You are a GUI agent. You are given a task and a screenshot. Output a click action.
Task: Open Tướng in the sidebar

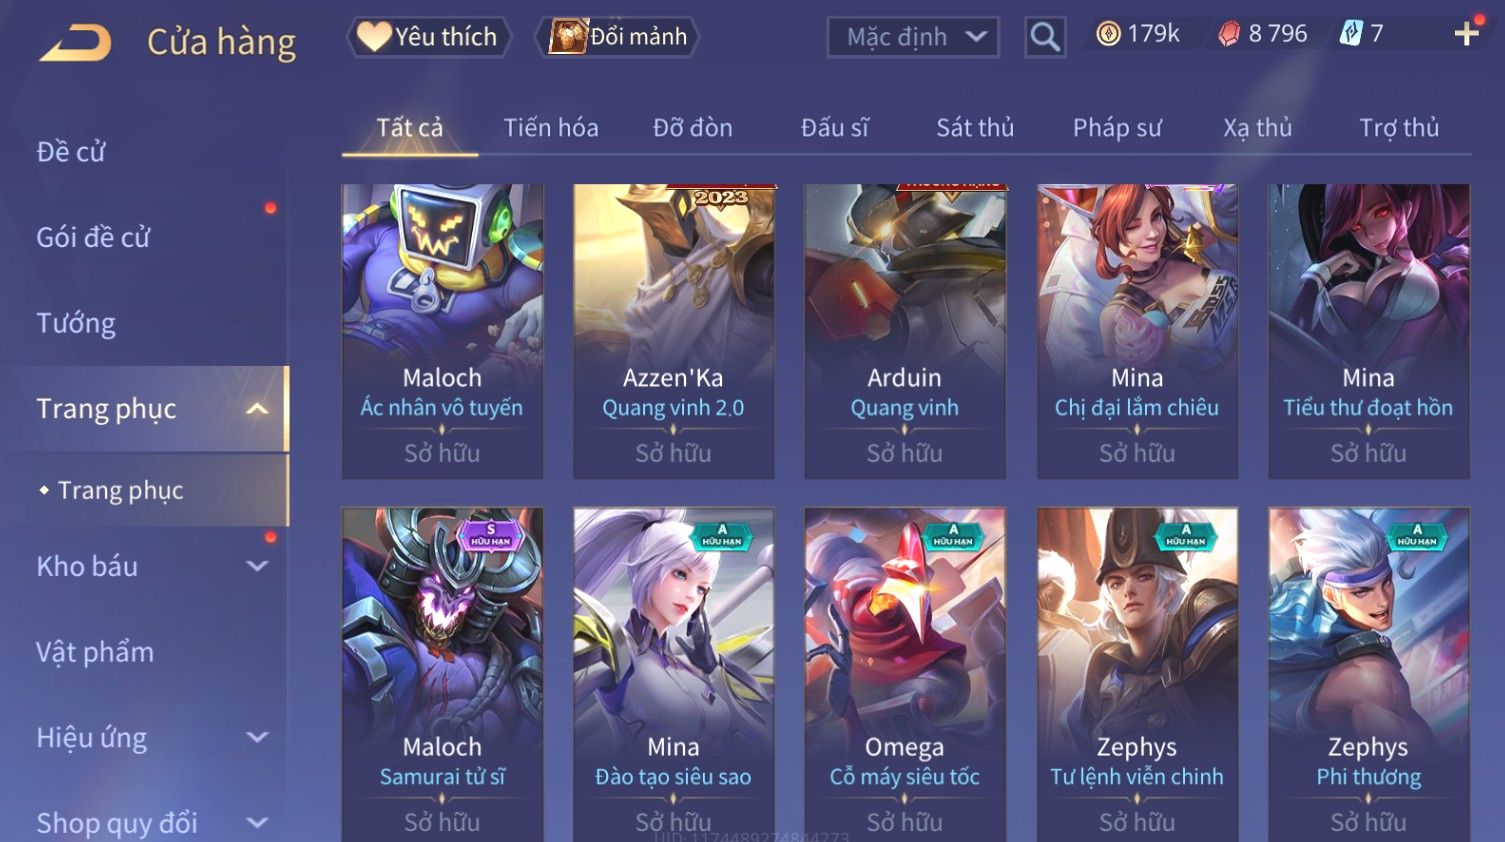(x=76, y=324)
